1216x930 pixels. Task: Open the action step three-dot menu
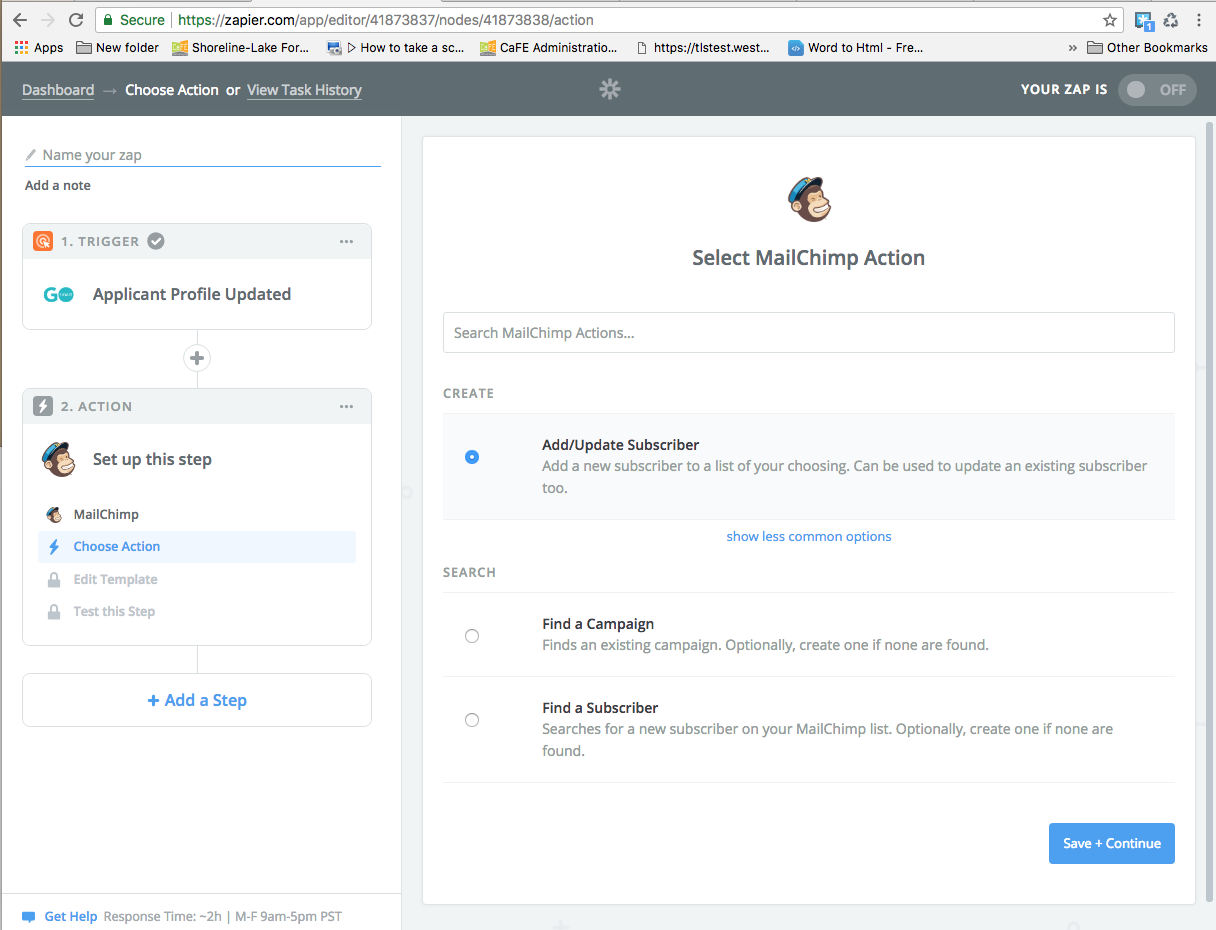tap(346, 406)
